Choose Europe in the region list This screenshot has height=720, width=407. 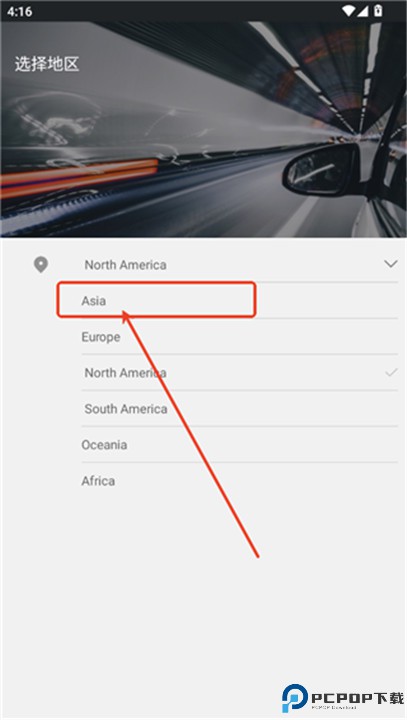pyautogui.click(x=239, y=337)
